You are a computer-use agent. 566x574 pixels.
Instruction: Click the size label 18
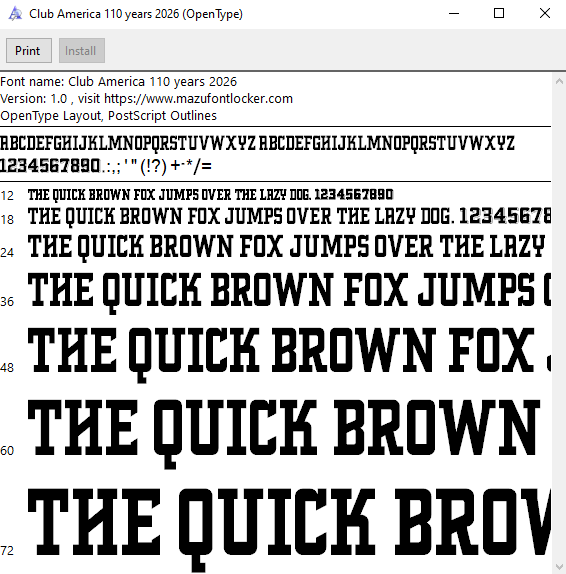point(7,219)
